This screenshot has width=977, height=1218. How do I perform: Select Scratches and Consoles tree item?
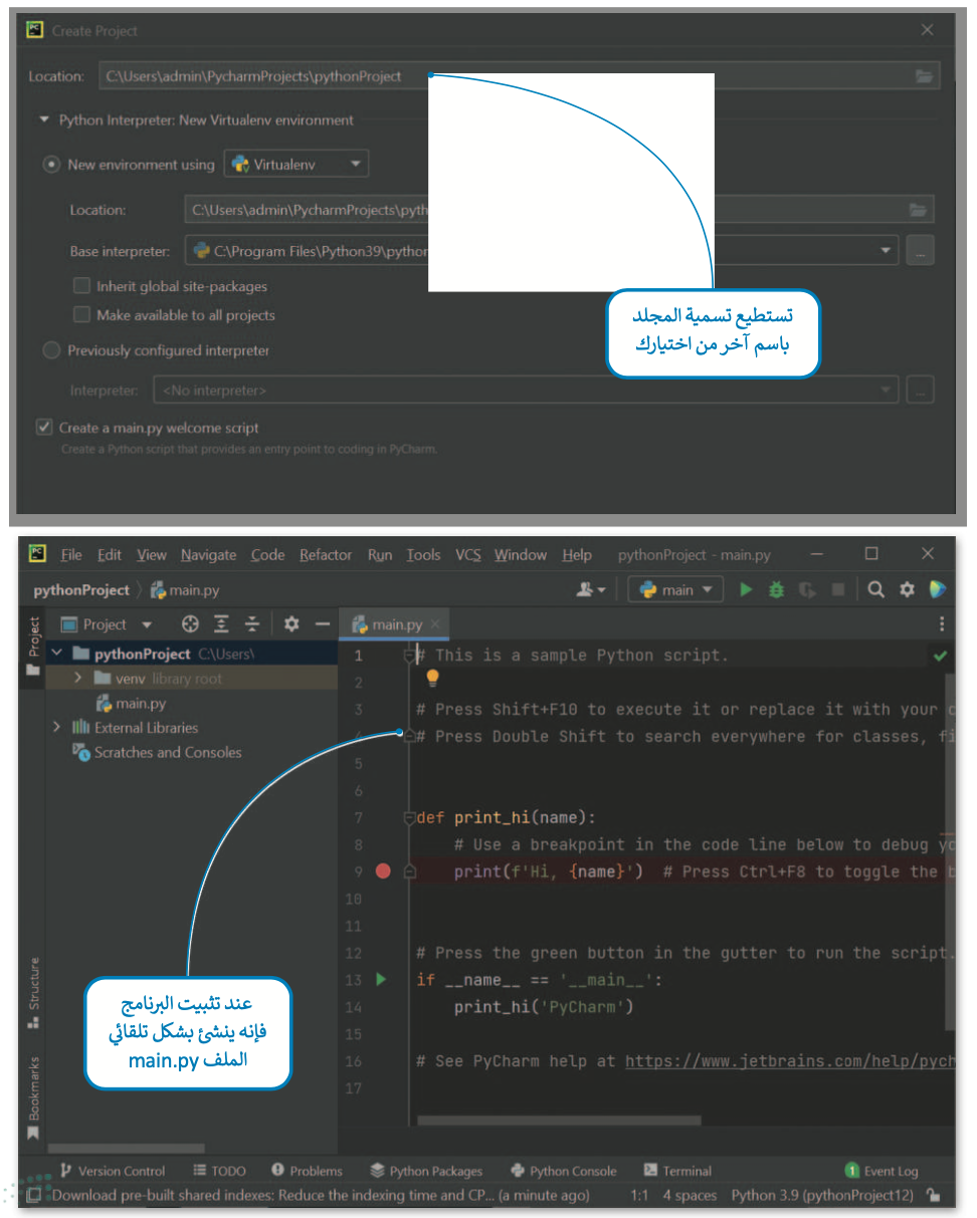coord(158,752)
